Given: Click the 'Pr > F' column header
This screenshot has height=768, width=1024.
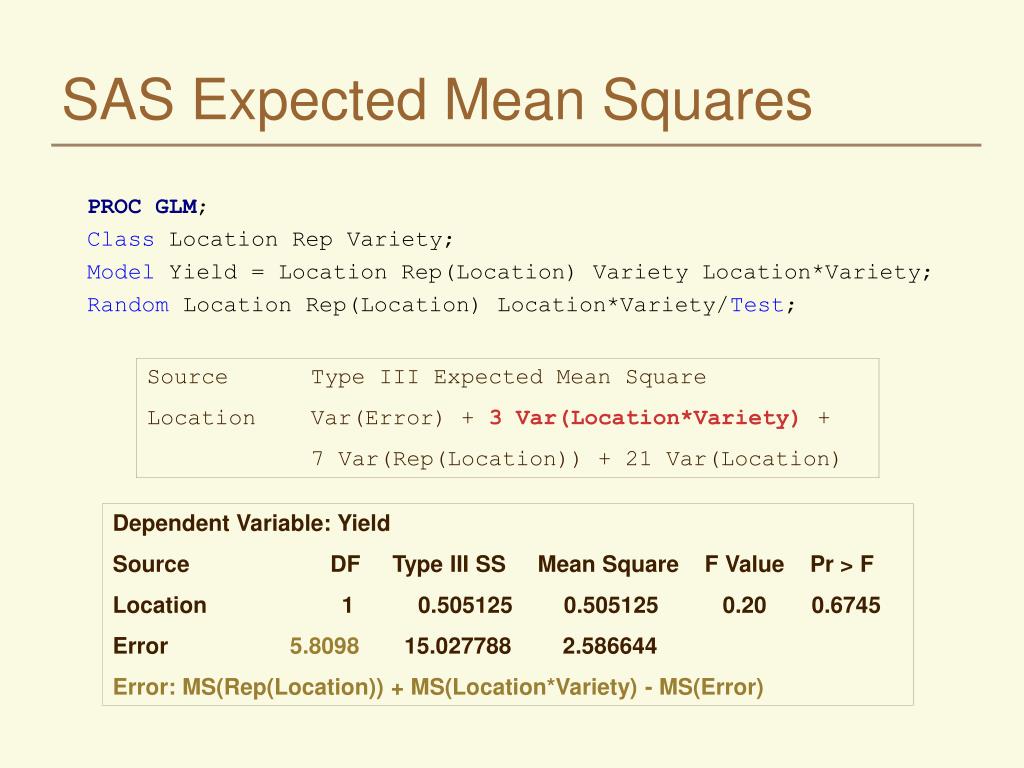Looking at the screenshot, I should [842, 564].
